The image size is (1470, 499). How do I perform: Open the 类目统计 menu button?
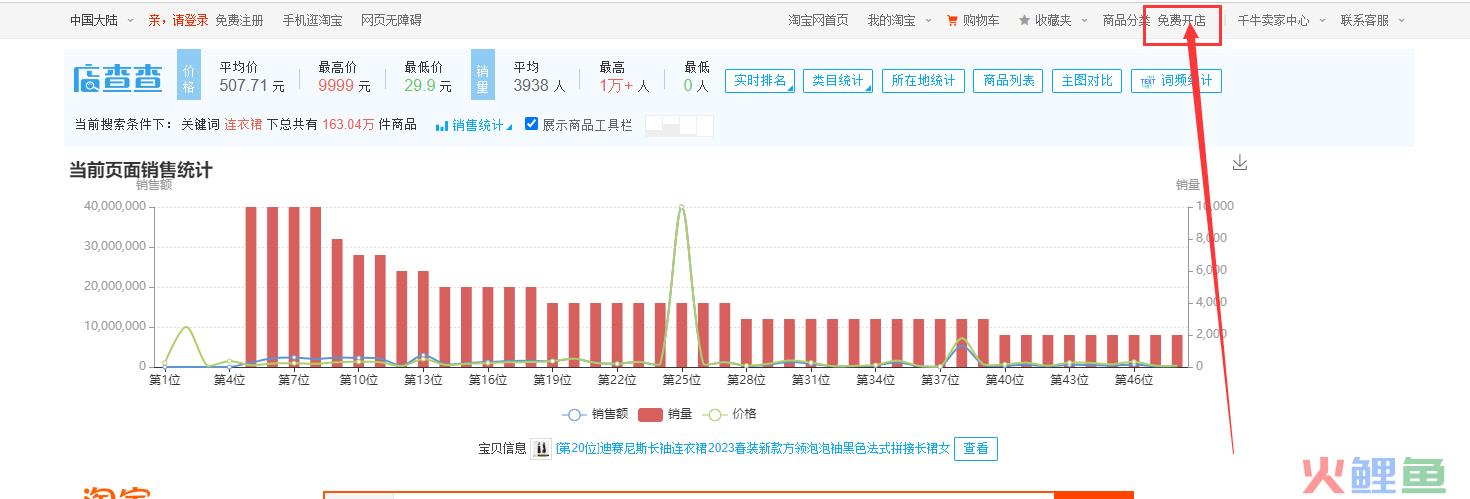pos(837,81)
